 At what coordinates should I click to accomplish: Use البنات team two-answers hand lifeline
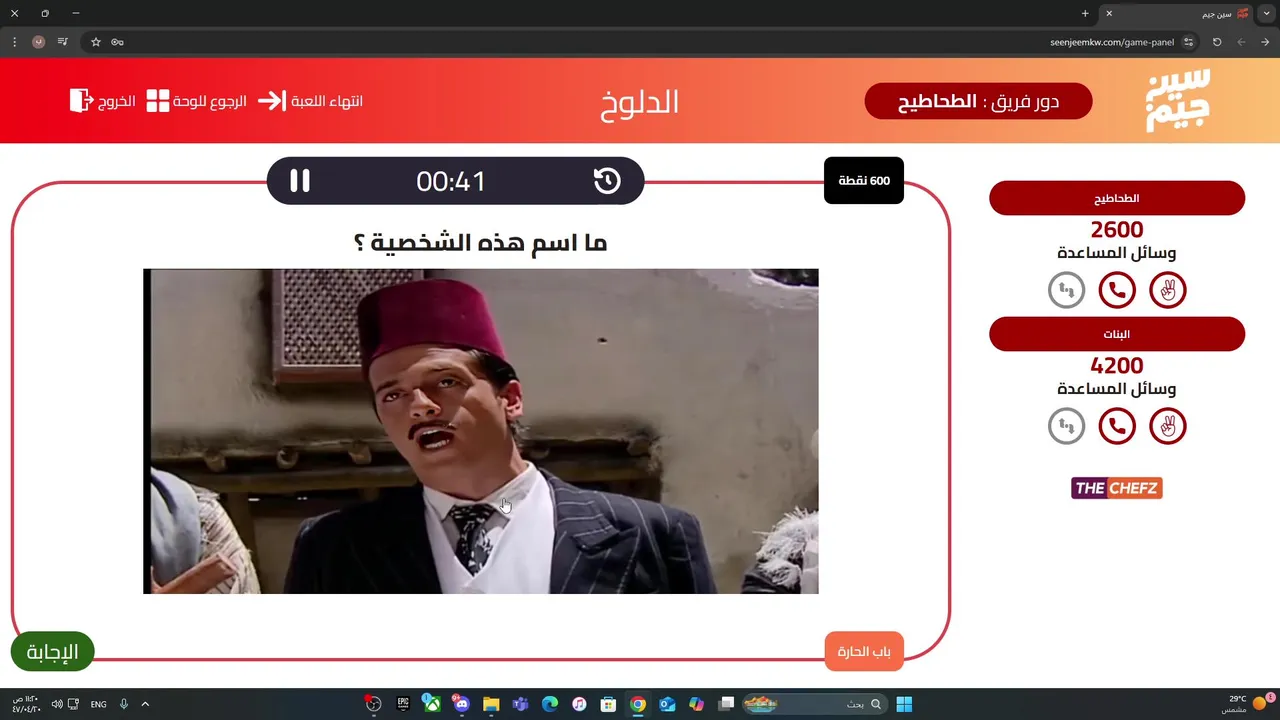point(1168,426)
